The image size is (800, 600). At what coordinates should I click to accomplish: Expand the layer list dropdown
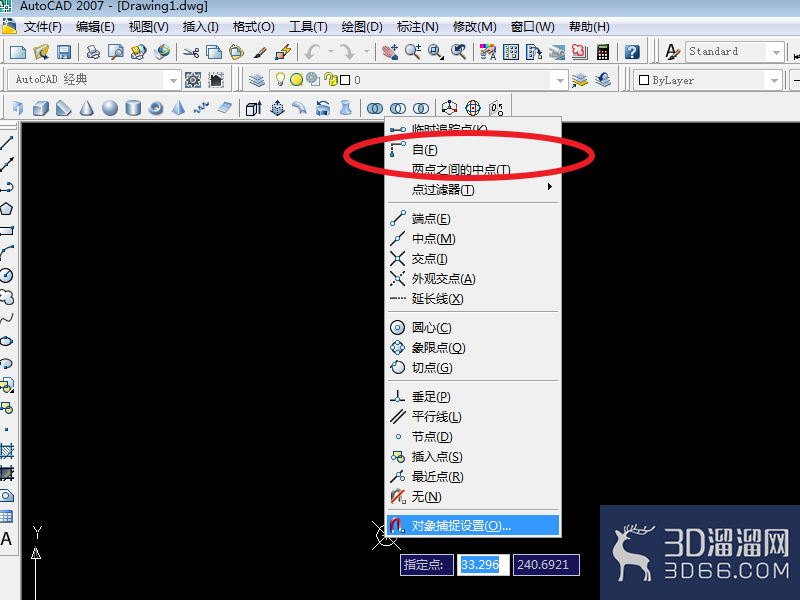coord(560,80)
